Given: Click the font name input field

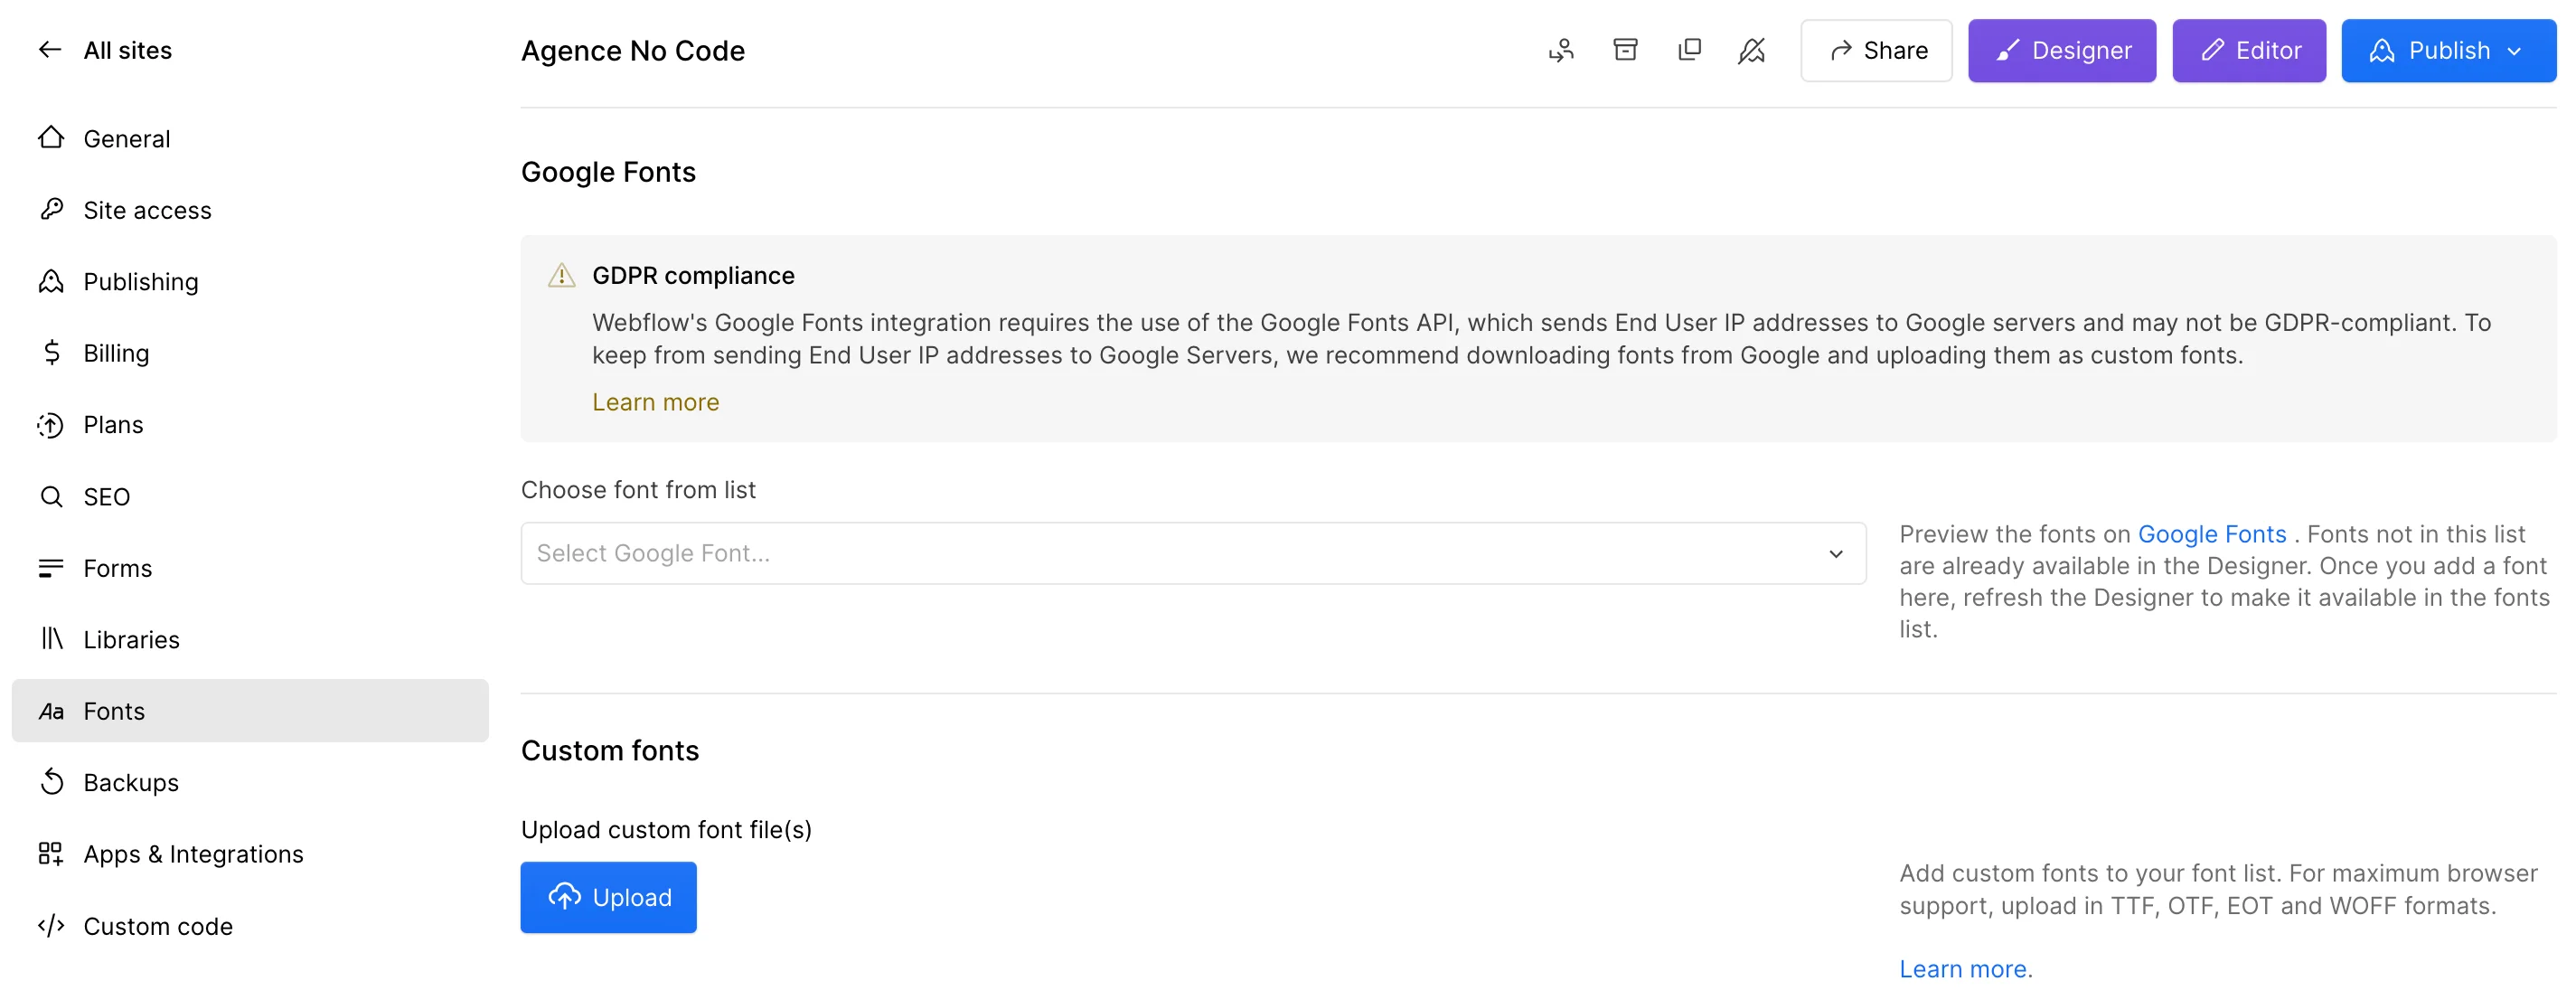Looking at the screenshot, I should point(1188,552).
